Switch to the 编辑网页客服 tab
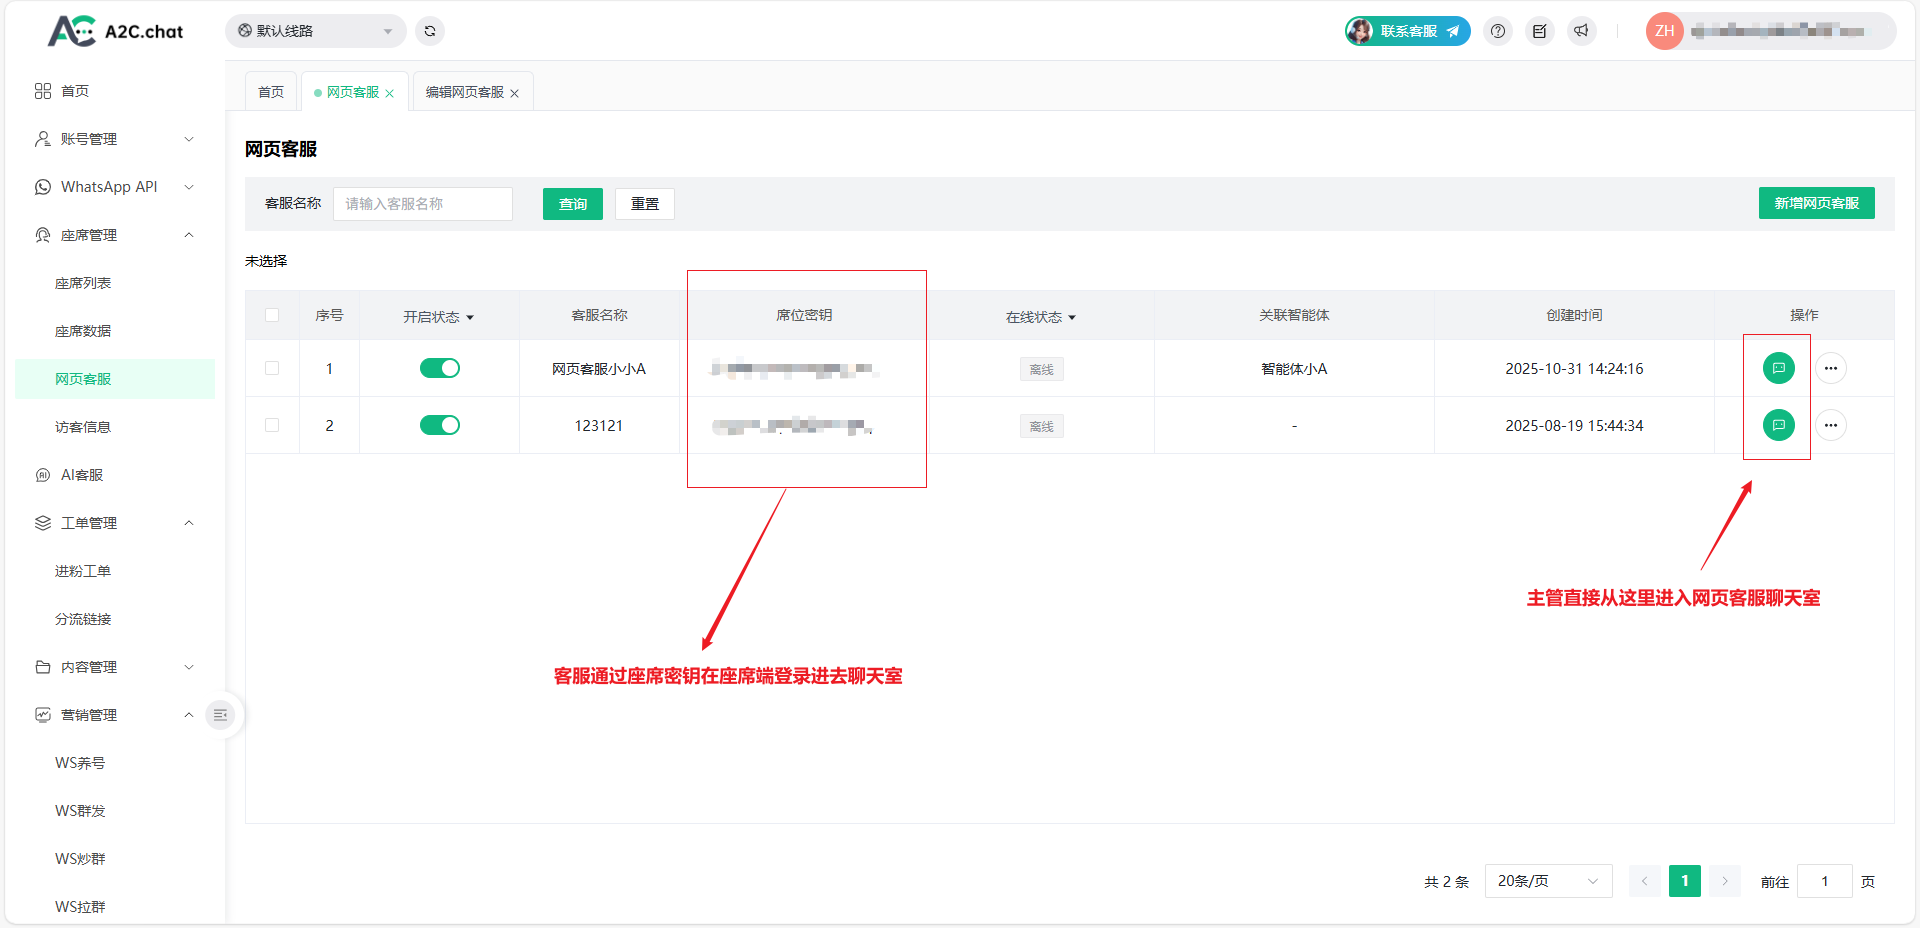 pyautogui.click(x=465, y=92)
